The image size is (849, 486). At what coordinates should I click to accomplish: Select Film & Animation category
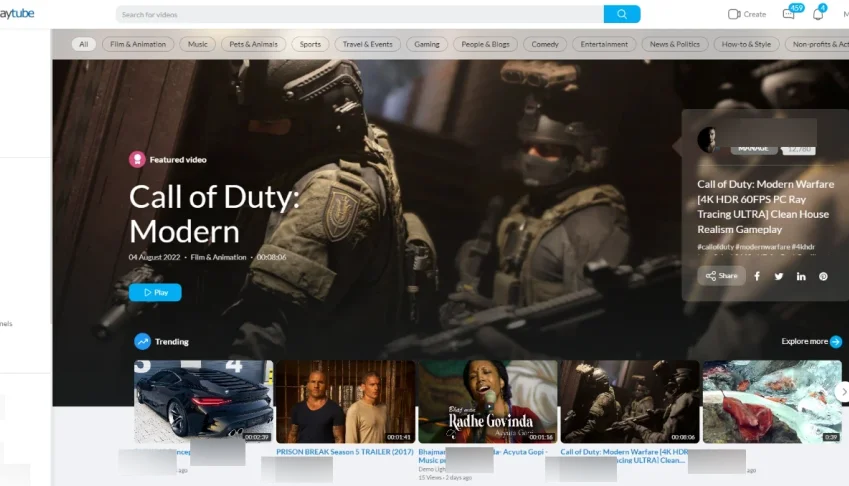[x=138, y=44]
